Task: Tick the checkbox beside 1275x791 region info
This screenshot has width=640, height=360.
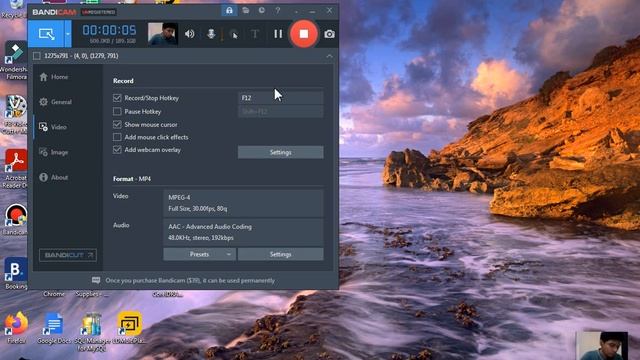Action: coord(37,56)
